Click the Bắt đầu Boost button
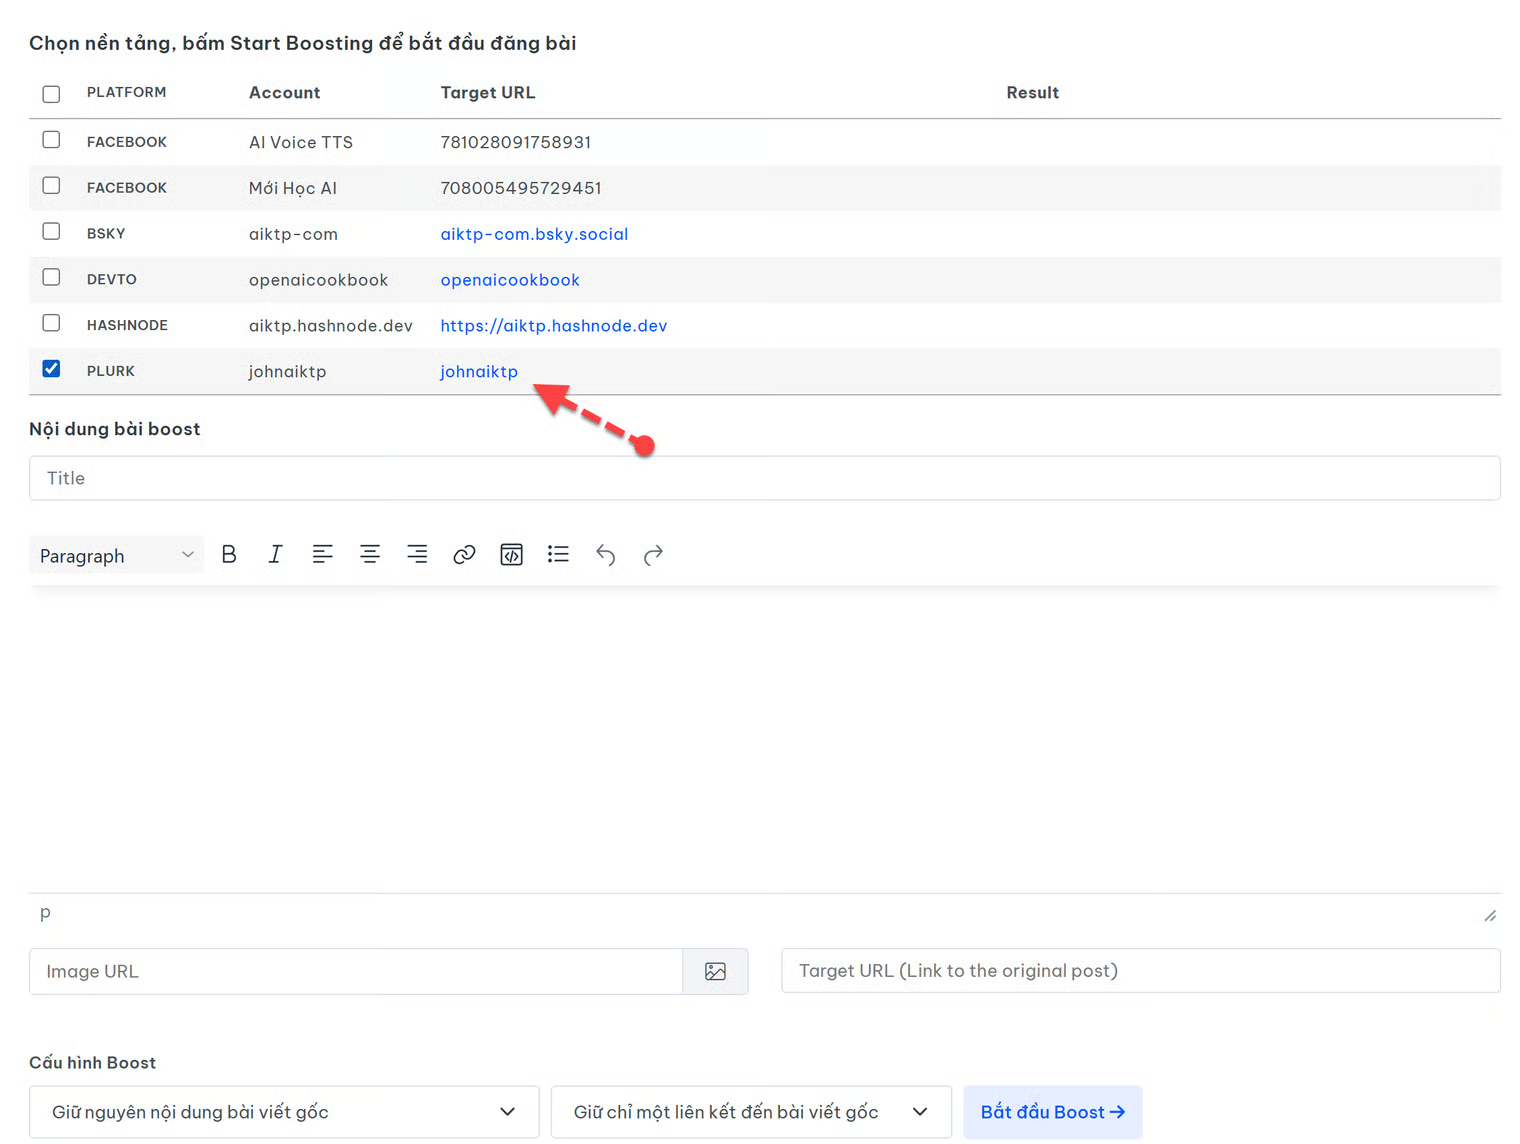This screenshot has height=1144, width=1520. (1052, 1112)
